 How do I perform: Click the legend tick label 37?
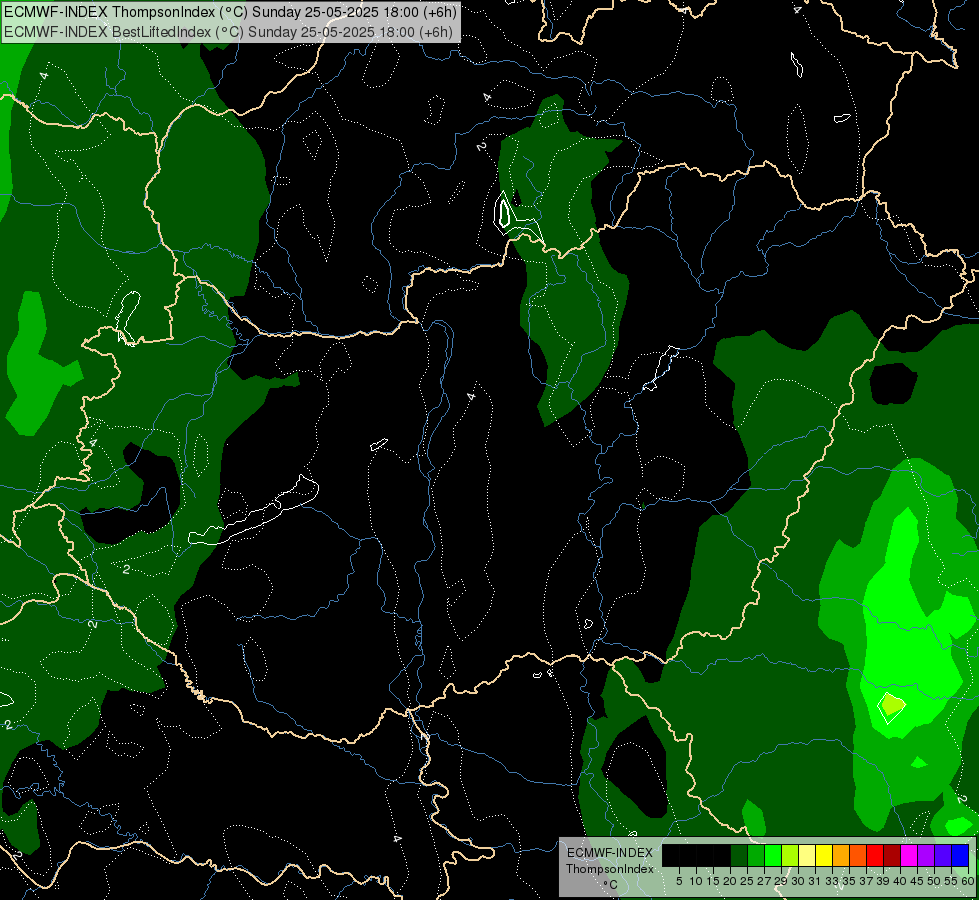(866, 881)
